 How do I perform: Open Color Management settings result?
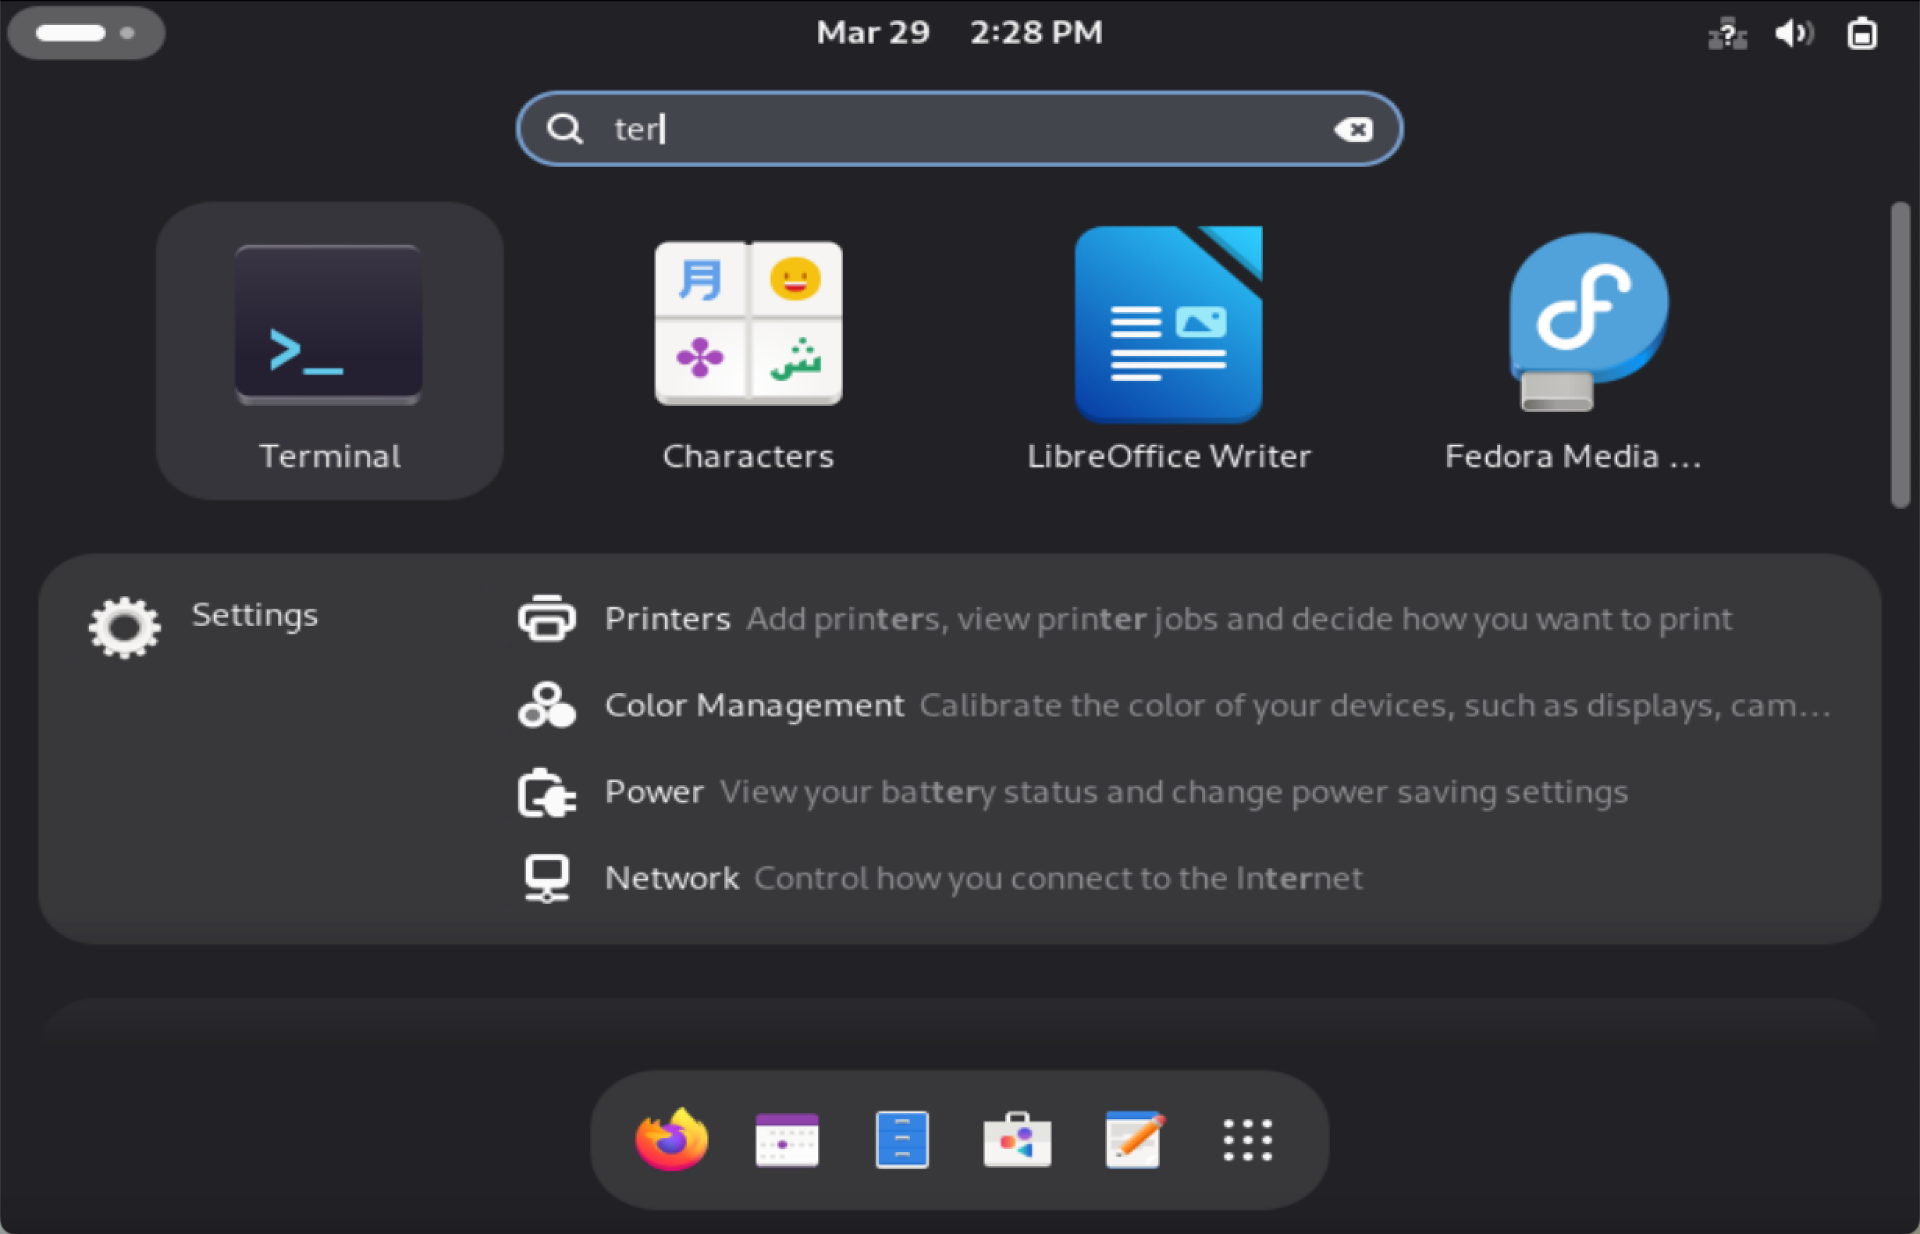pos(754,705)
